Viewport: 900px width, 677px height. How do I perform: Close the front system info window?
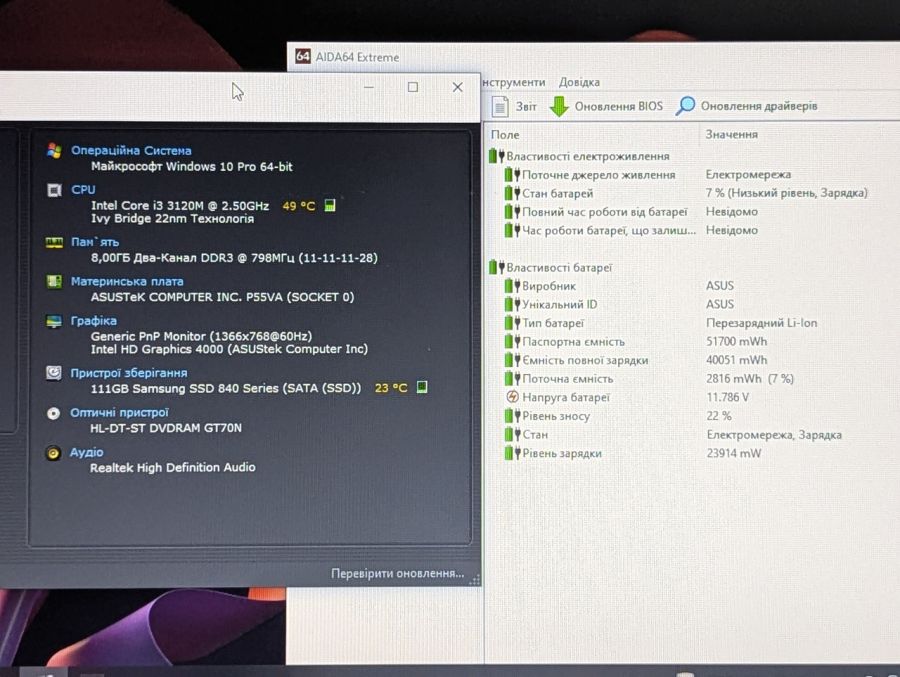(x=457, y=87)
